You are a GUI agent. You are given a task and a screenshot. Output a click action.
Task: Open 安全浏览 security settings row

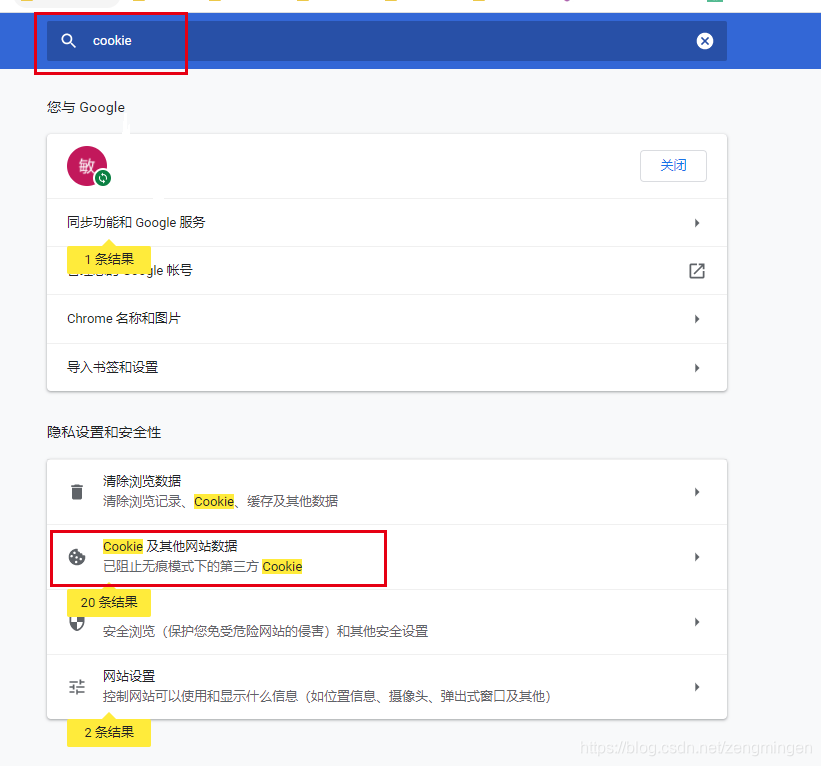(387, 622)
